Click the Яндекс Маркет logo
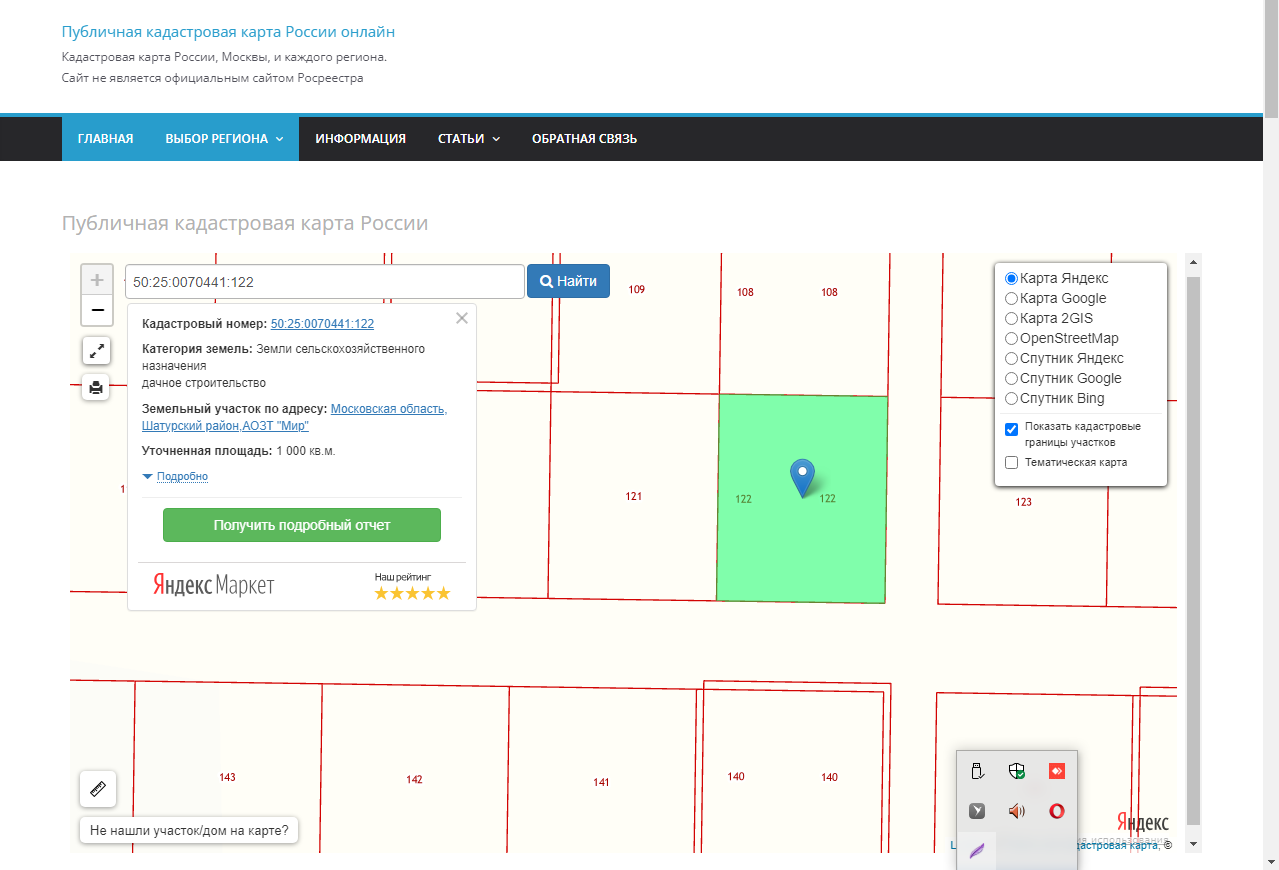Image resolution: width=1279 pixels, height=870 pixels. (214, 585)
